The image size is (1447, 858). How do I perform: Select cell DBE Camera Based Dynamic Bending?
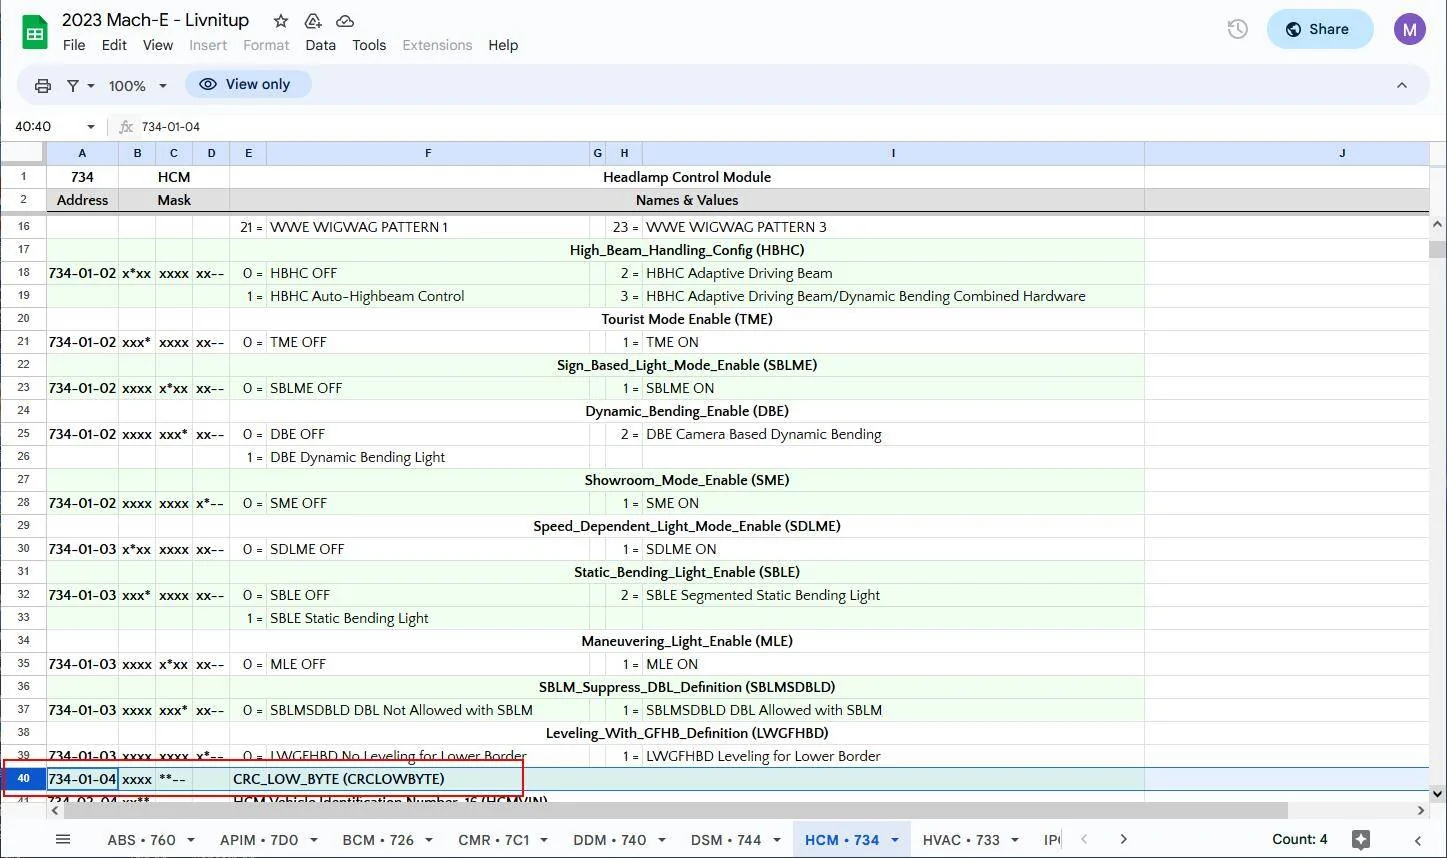893,434
